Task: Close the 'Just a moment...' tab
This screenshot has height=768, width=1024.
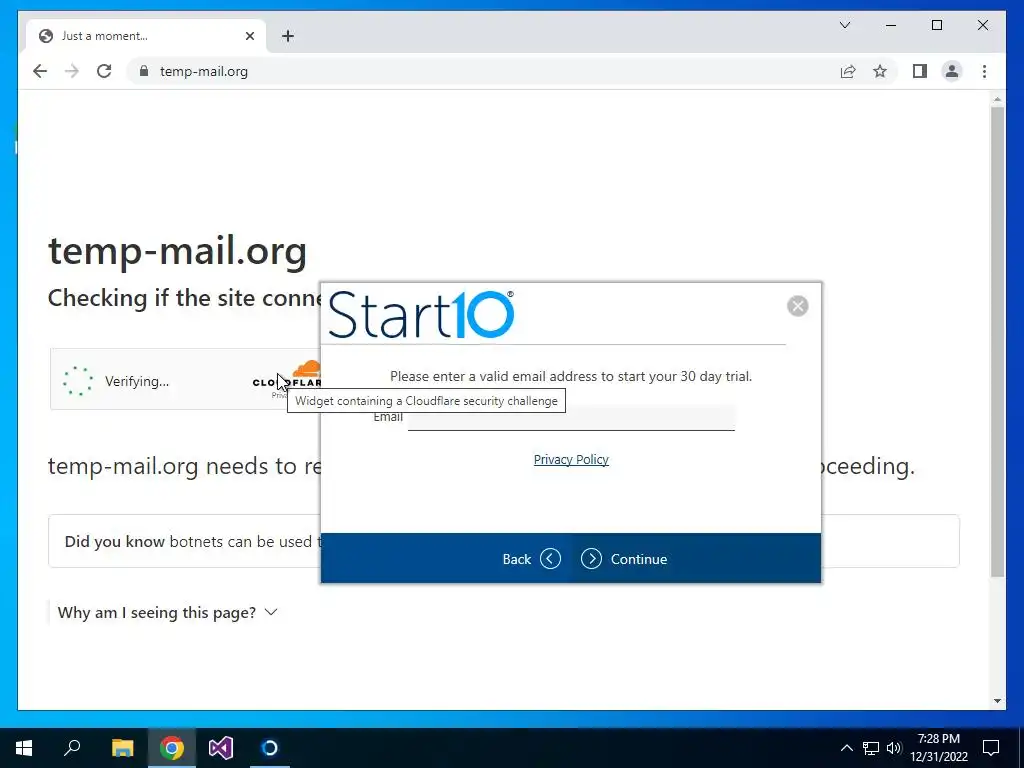Action: point(249,36)
